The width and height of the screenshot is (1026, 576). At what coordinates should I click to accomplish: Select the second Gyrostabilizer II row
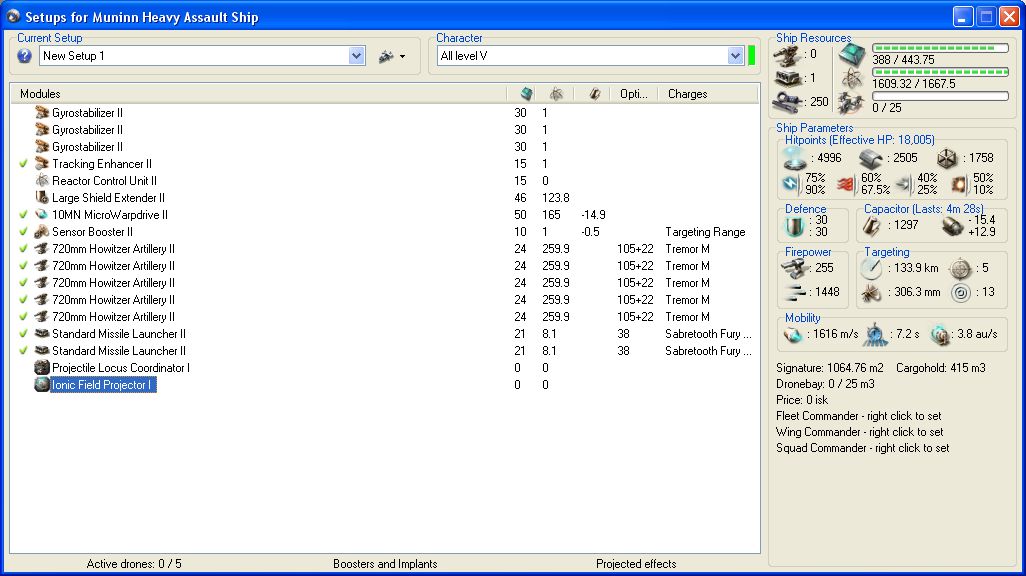pos(385,130)
